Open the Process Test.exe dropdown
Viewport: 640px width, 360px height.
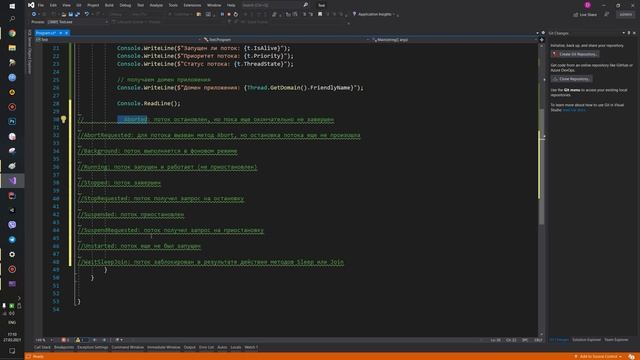click(x=78, y=22)
